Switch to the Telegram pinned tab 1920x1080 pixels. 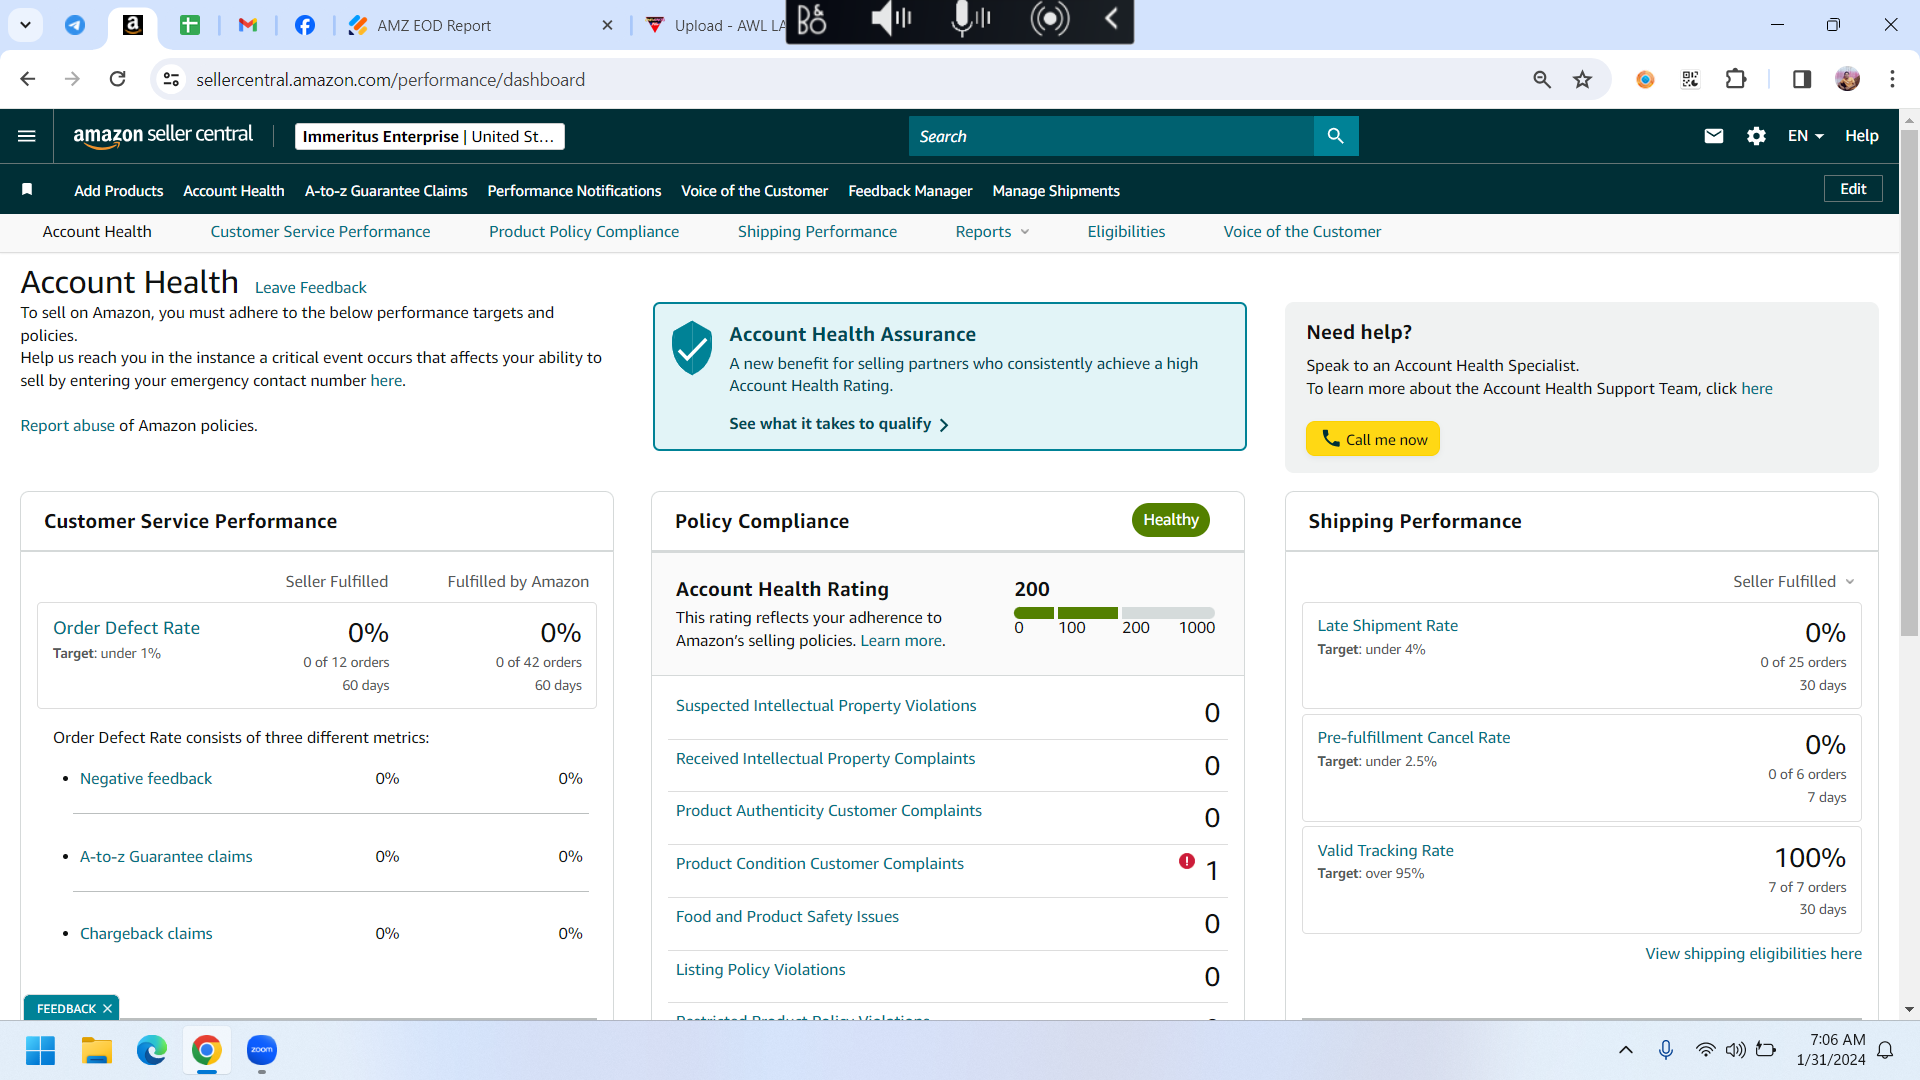coord(75,25)
